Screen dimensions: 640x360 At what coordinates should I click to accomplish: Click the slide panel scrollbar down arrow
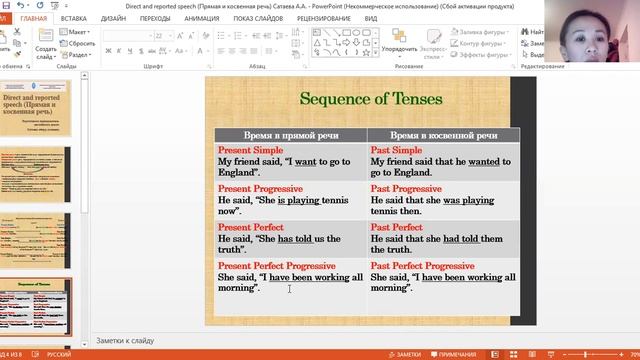(x=84, y=344)
